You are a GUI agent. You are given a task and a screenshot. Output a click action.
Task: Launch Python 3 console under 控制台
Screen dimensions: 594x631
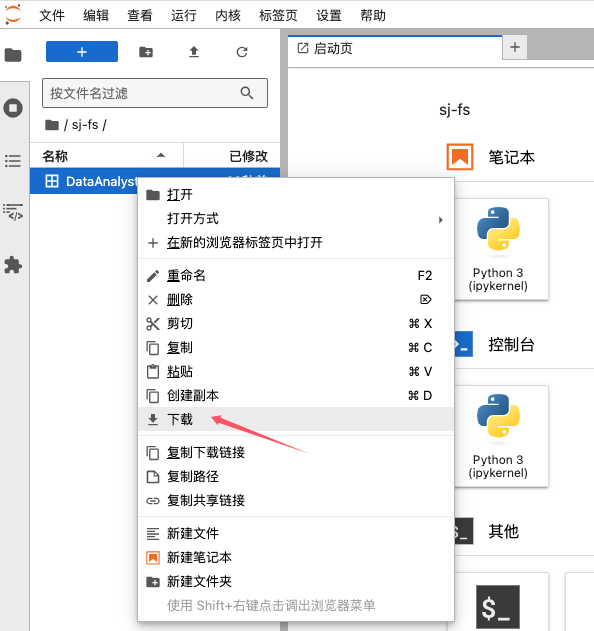(x=498, y=436)
